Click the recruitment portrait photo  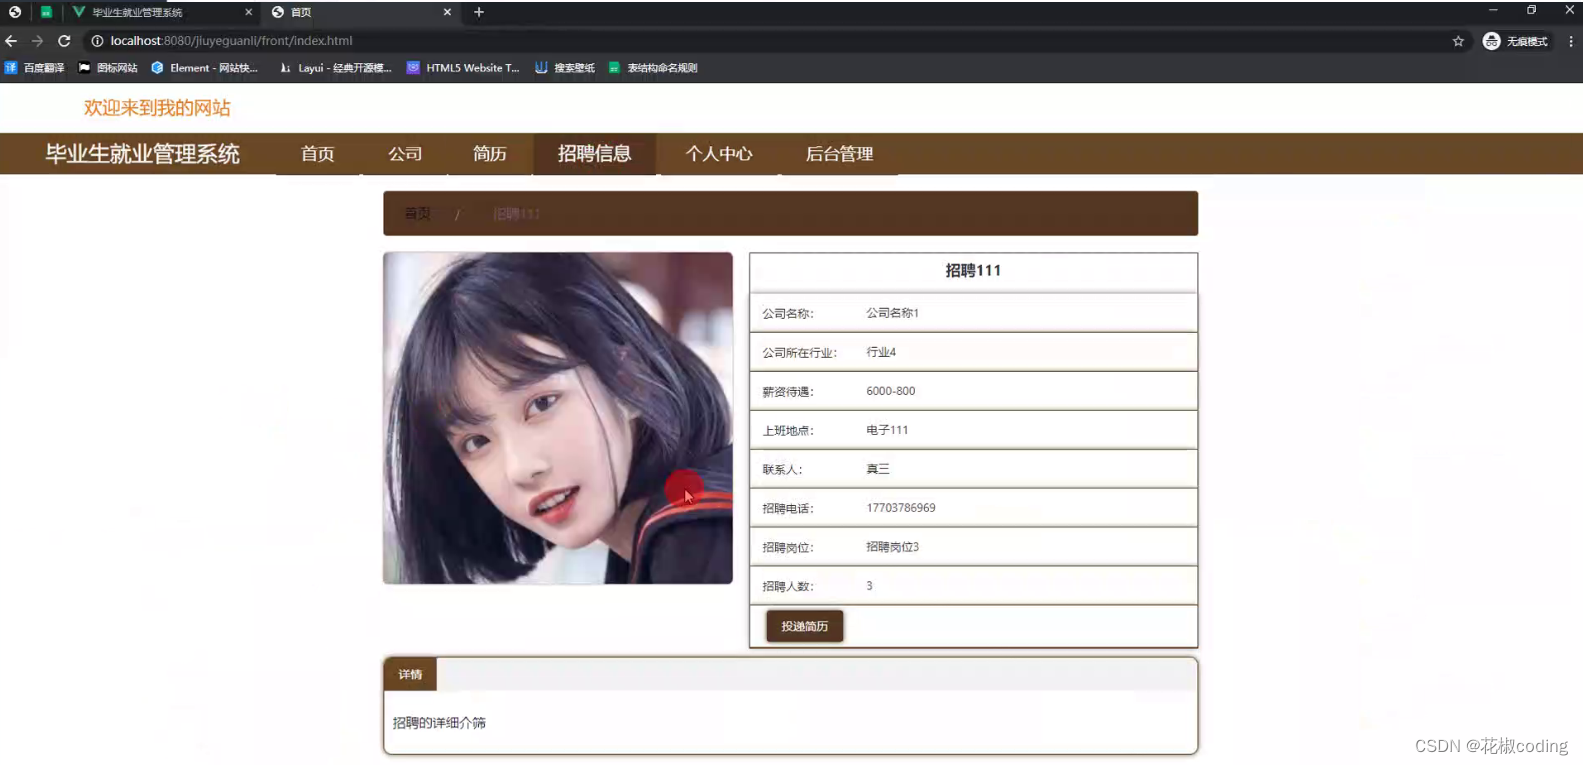(x=558, y=418)
